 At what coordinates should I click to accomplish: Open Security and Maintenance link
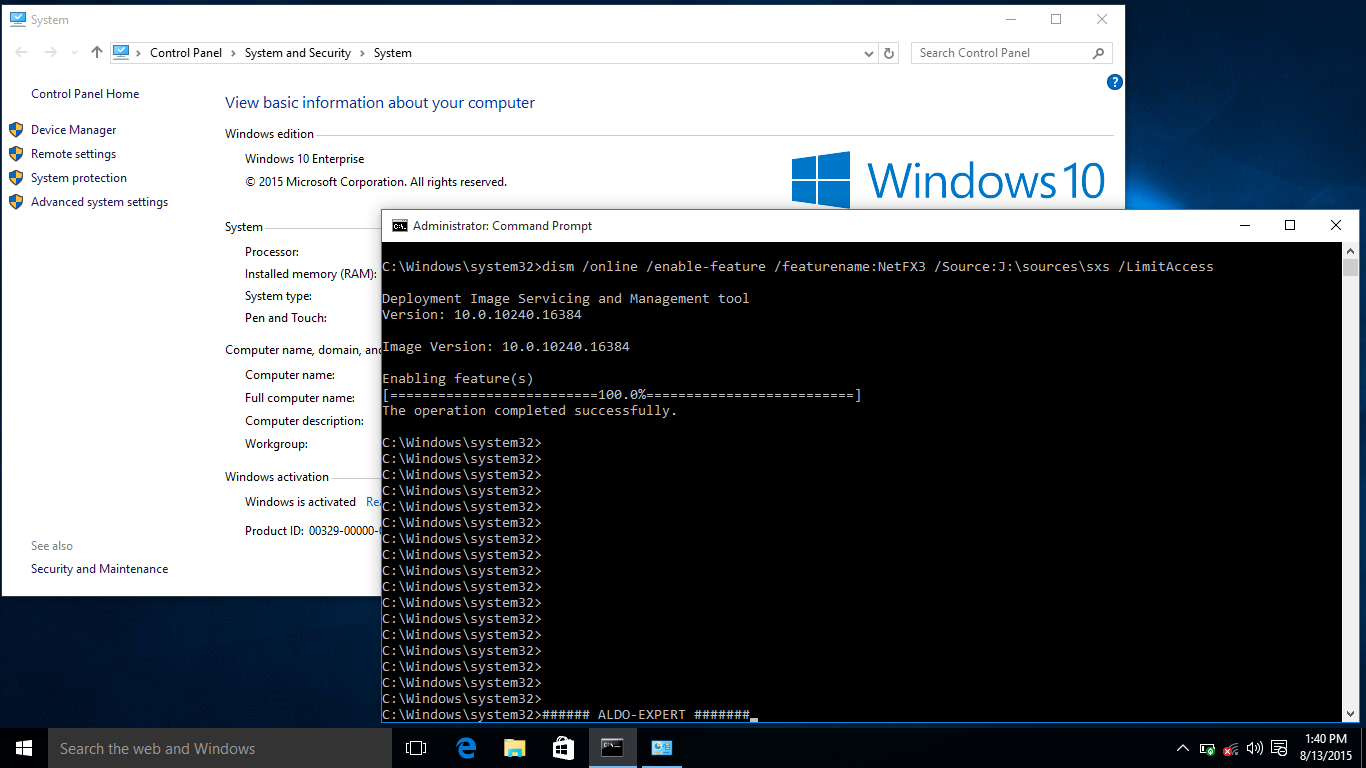99,569
